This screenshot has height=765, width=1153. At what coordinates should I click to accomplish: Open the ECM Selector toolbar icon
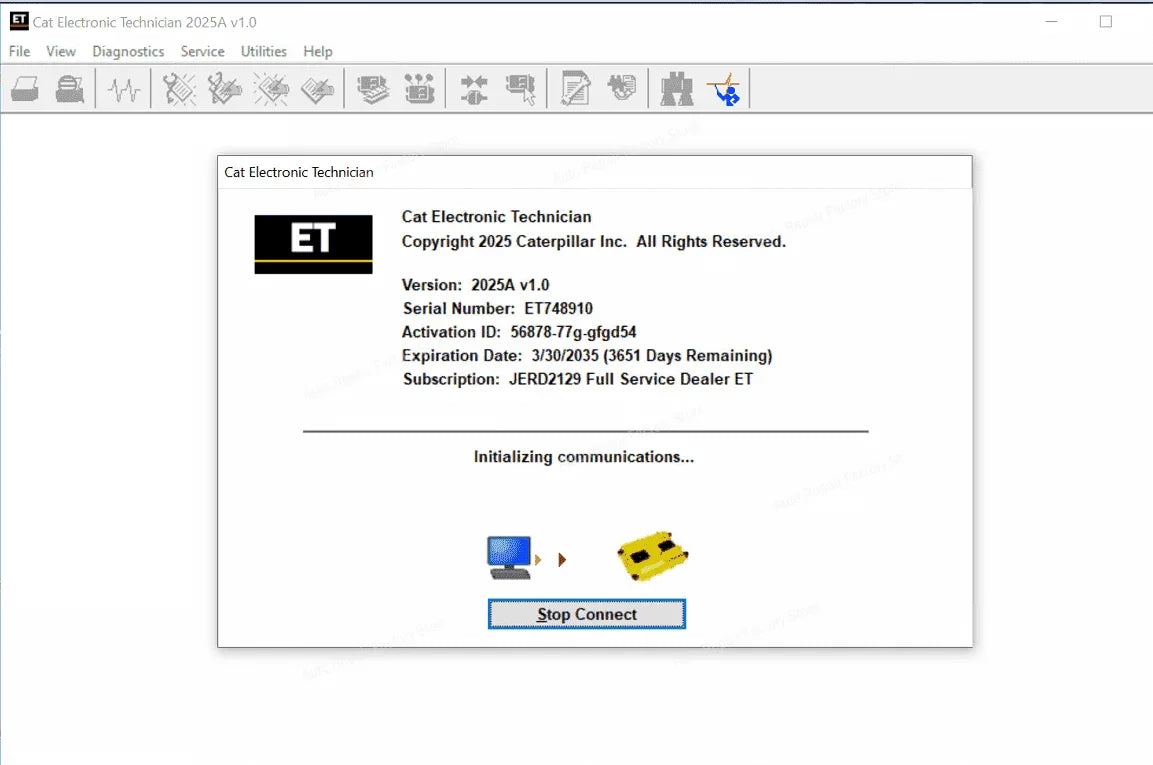coord(521,88)
